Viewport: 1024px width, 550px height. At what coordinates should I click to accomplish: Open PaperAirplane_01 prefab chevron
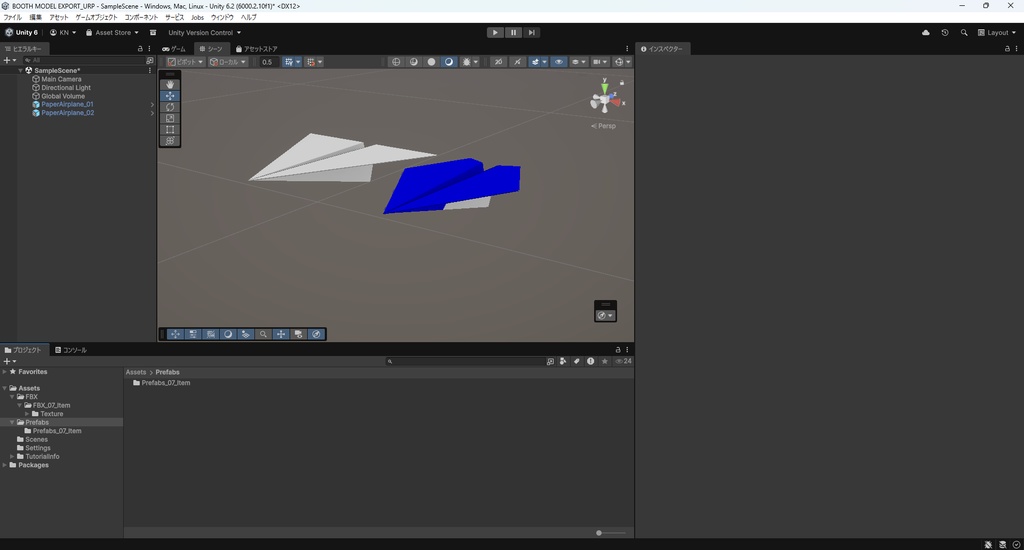pos(152,105)
